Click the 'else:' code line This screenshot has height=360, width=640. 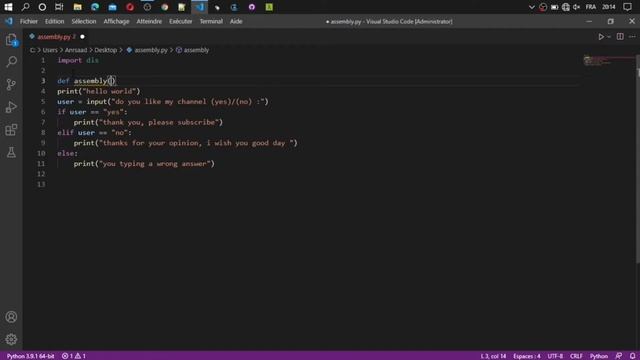[x=67, y=153]
